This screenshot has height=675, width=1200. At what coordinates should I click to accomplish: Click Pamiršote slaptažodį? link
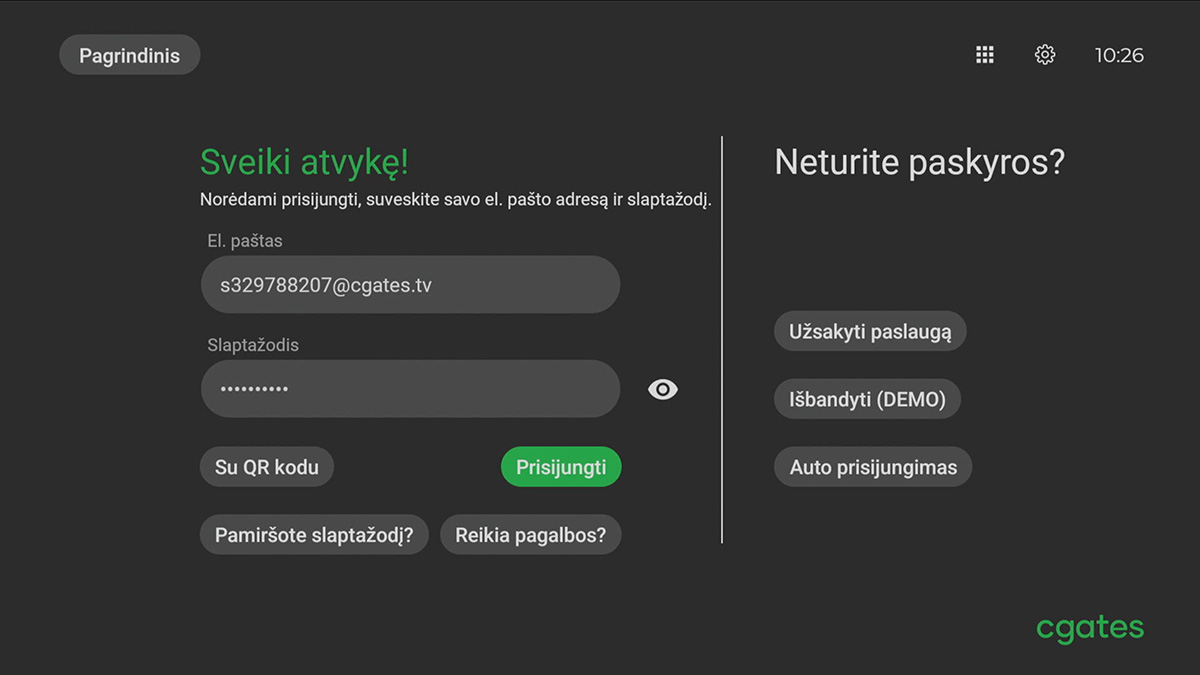(314, 534)
